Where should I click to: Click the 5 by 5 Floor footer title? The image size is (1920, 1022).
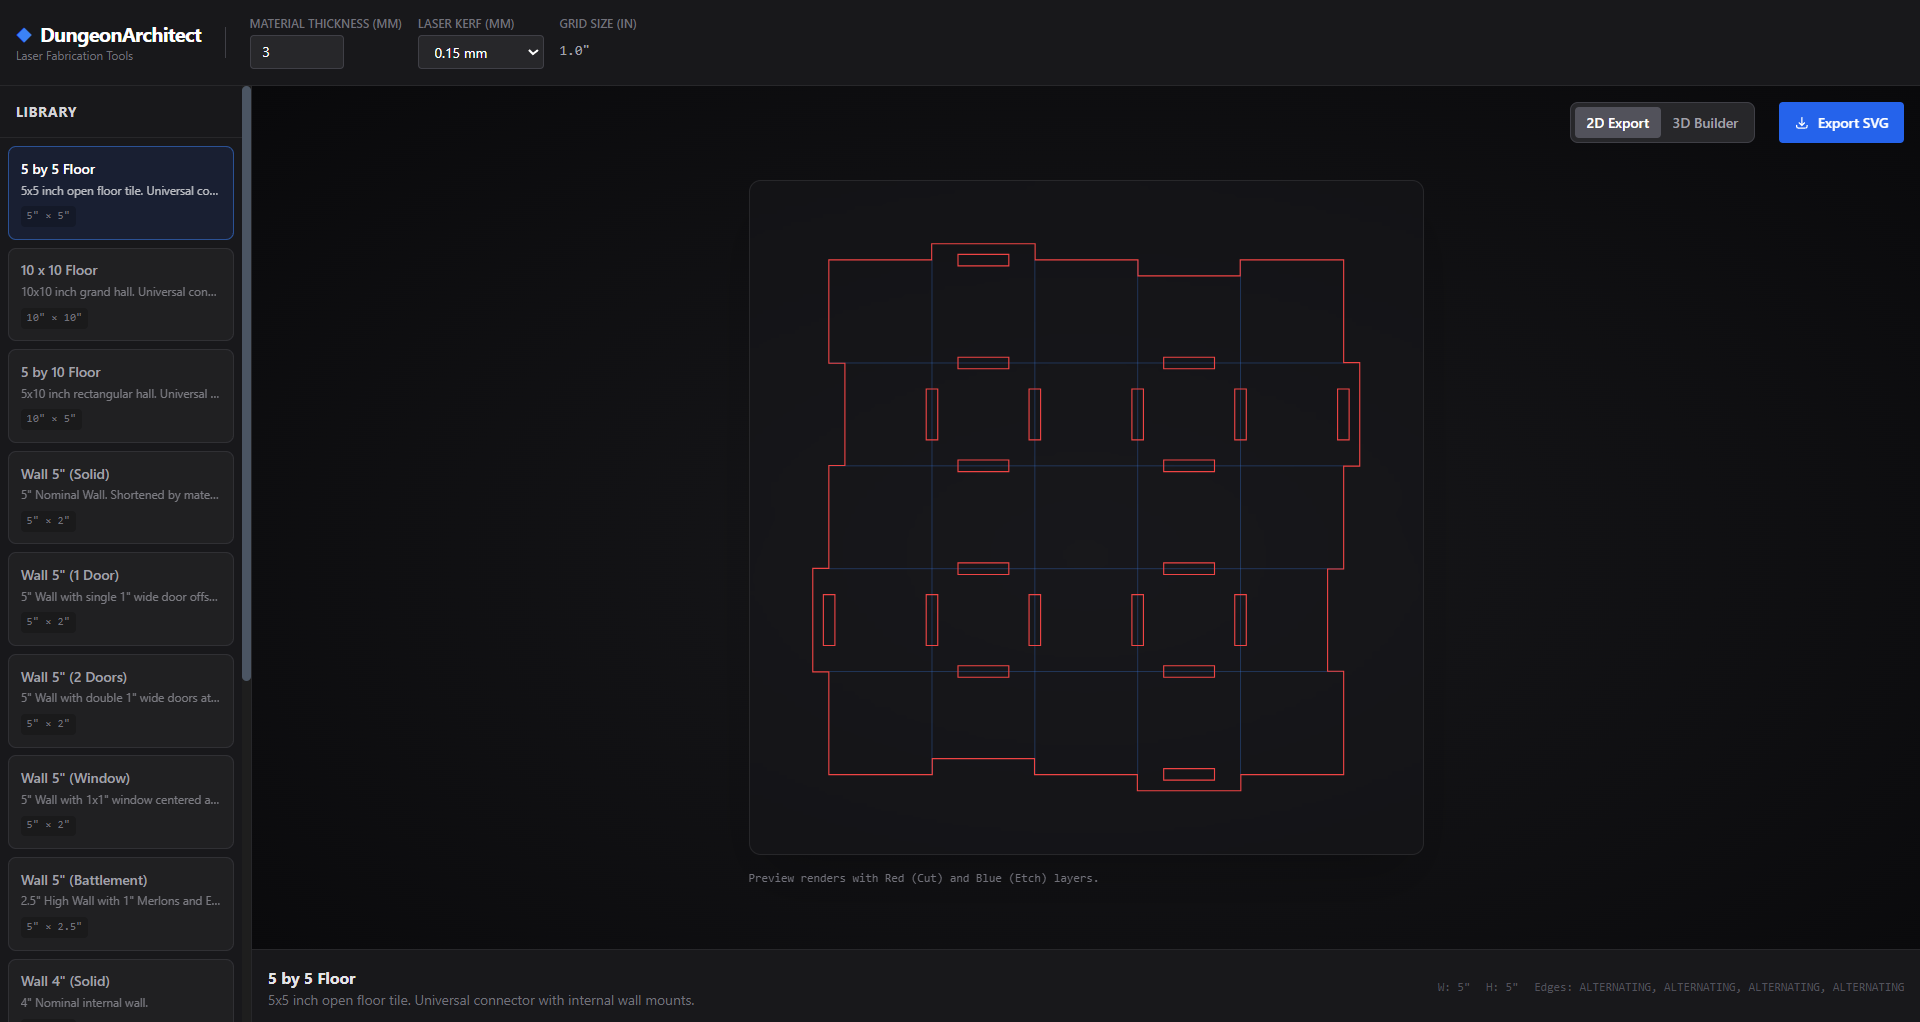coord(312,978)
